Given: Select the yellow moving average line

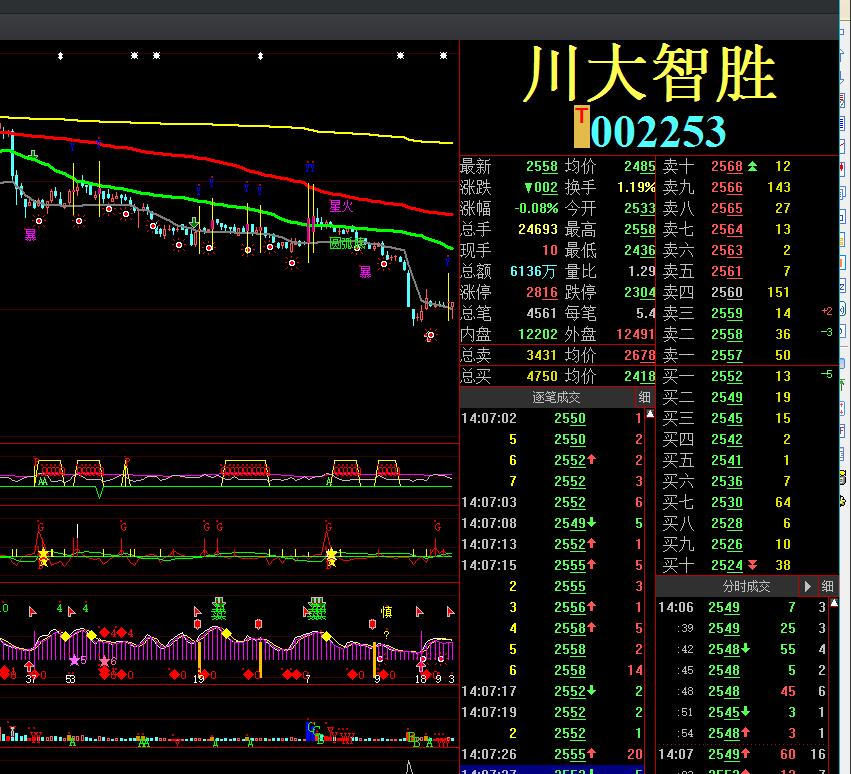Looking at the screenshot, I should (227, 126).
